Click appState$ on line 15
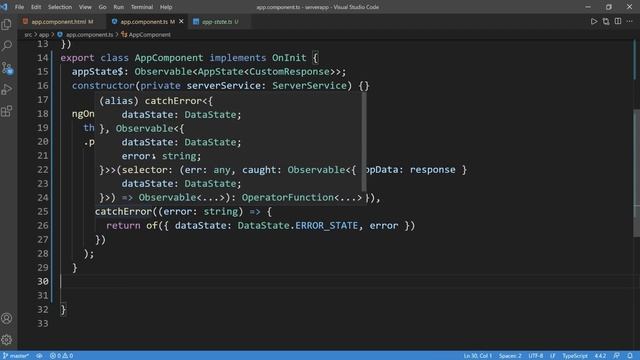Screen dimensions: 640x360 pyautogui.click(x=97, y=71)
